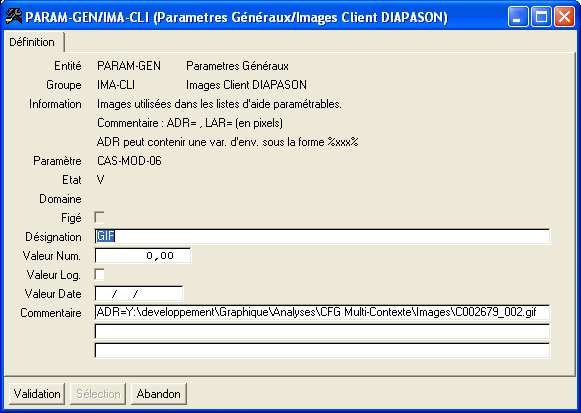This screenshot has width=581, height=413.
Task: Focus the Désignation field containing GIF
Action: click(322, 236)
